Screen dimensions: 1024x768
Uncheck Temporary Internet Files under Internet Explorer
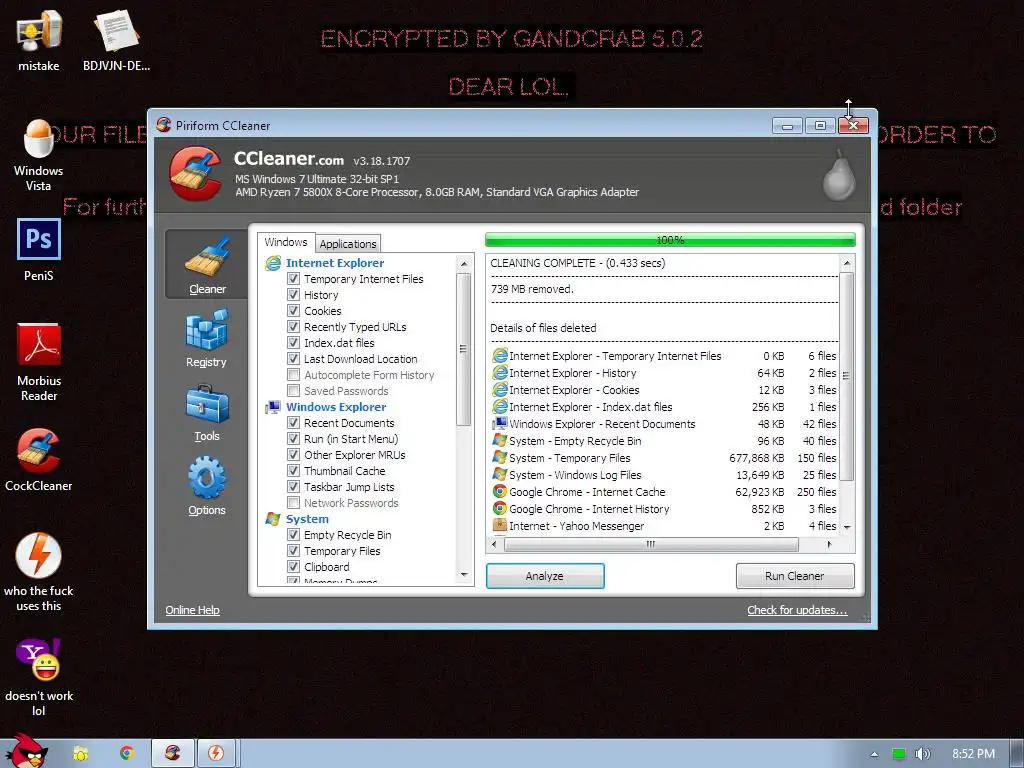click(x=294, y=279)
